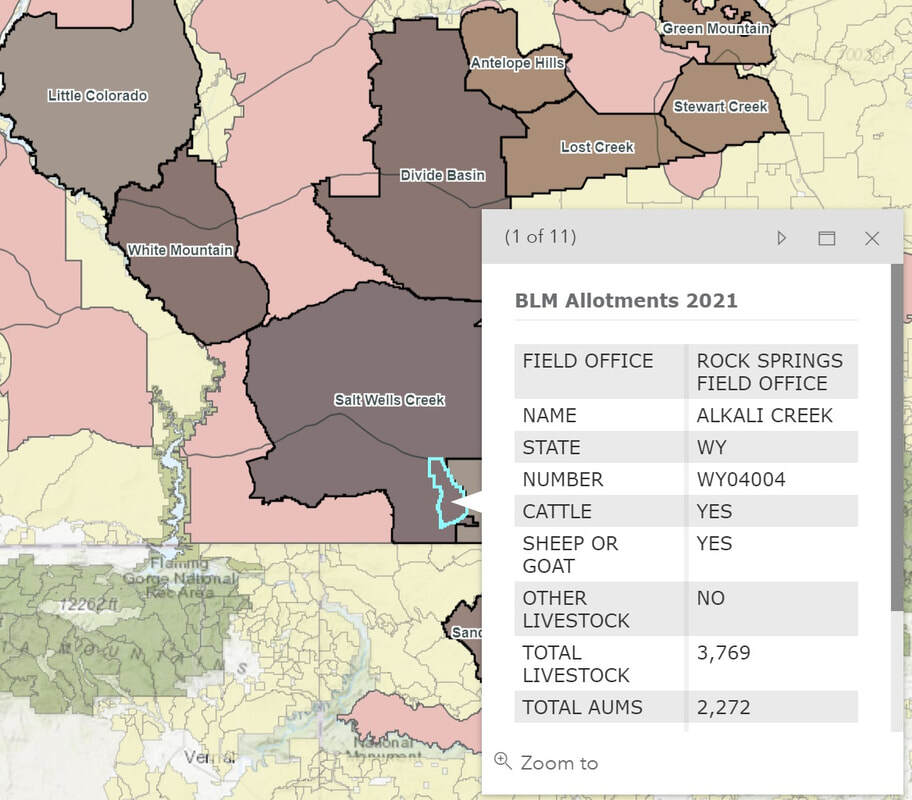The image size is (912, 800).
Task: Click the popup's vertical scrollbar
Action: (896, 440)
